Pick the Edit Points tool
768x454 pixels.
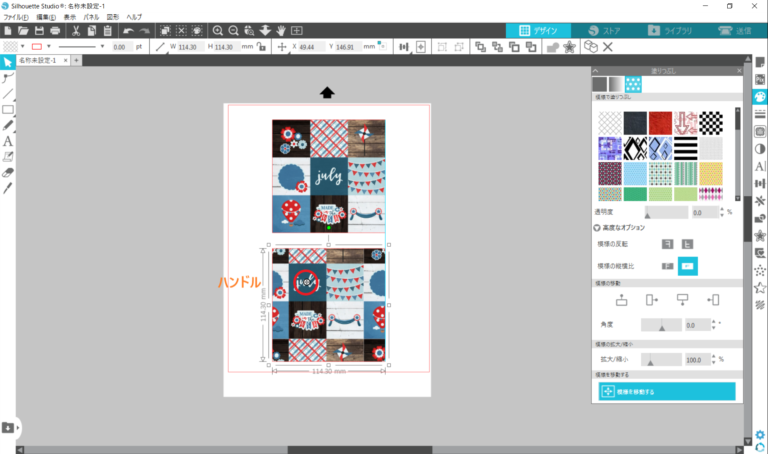7,78
